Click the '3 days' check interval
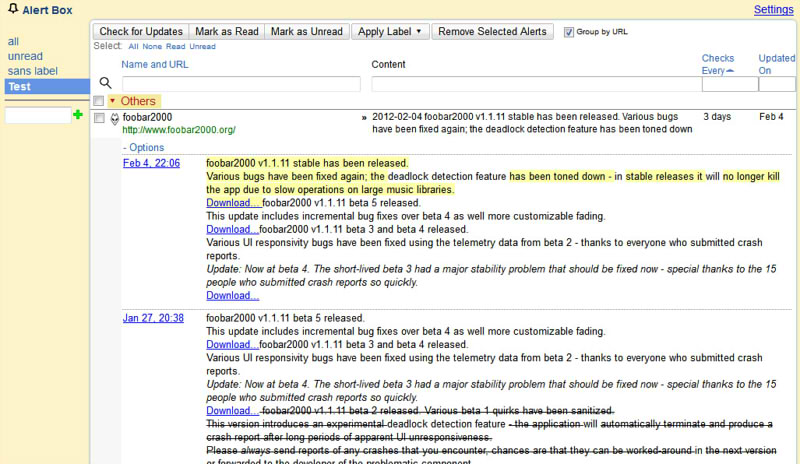This screenshot has width=800, height=464. pos(717,117)
